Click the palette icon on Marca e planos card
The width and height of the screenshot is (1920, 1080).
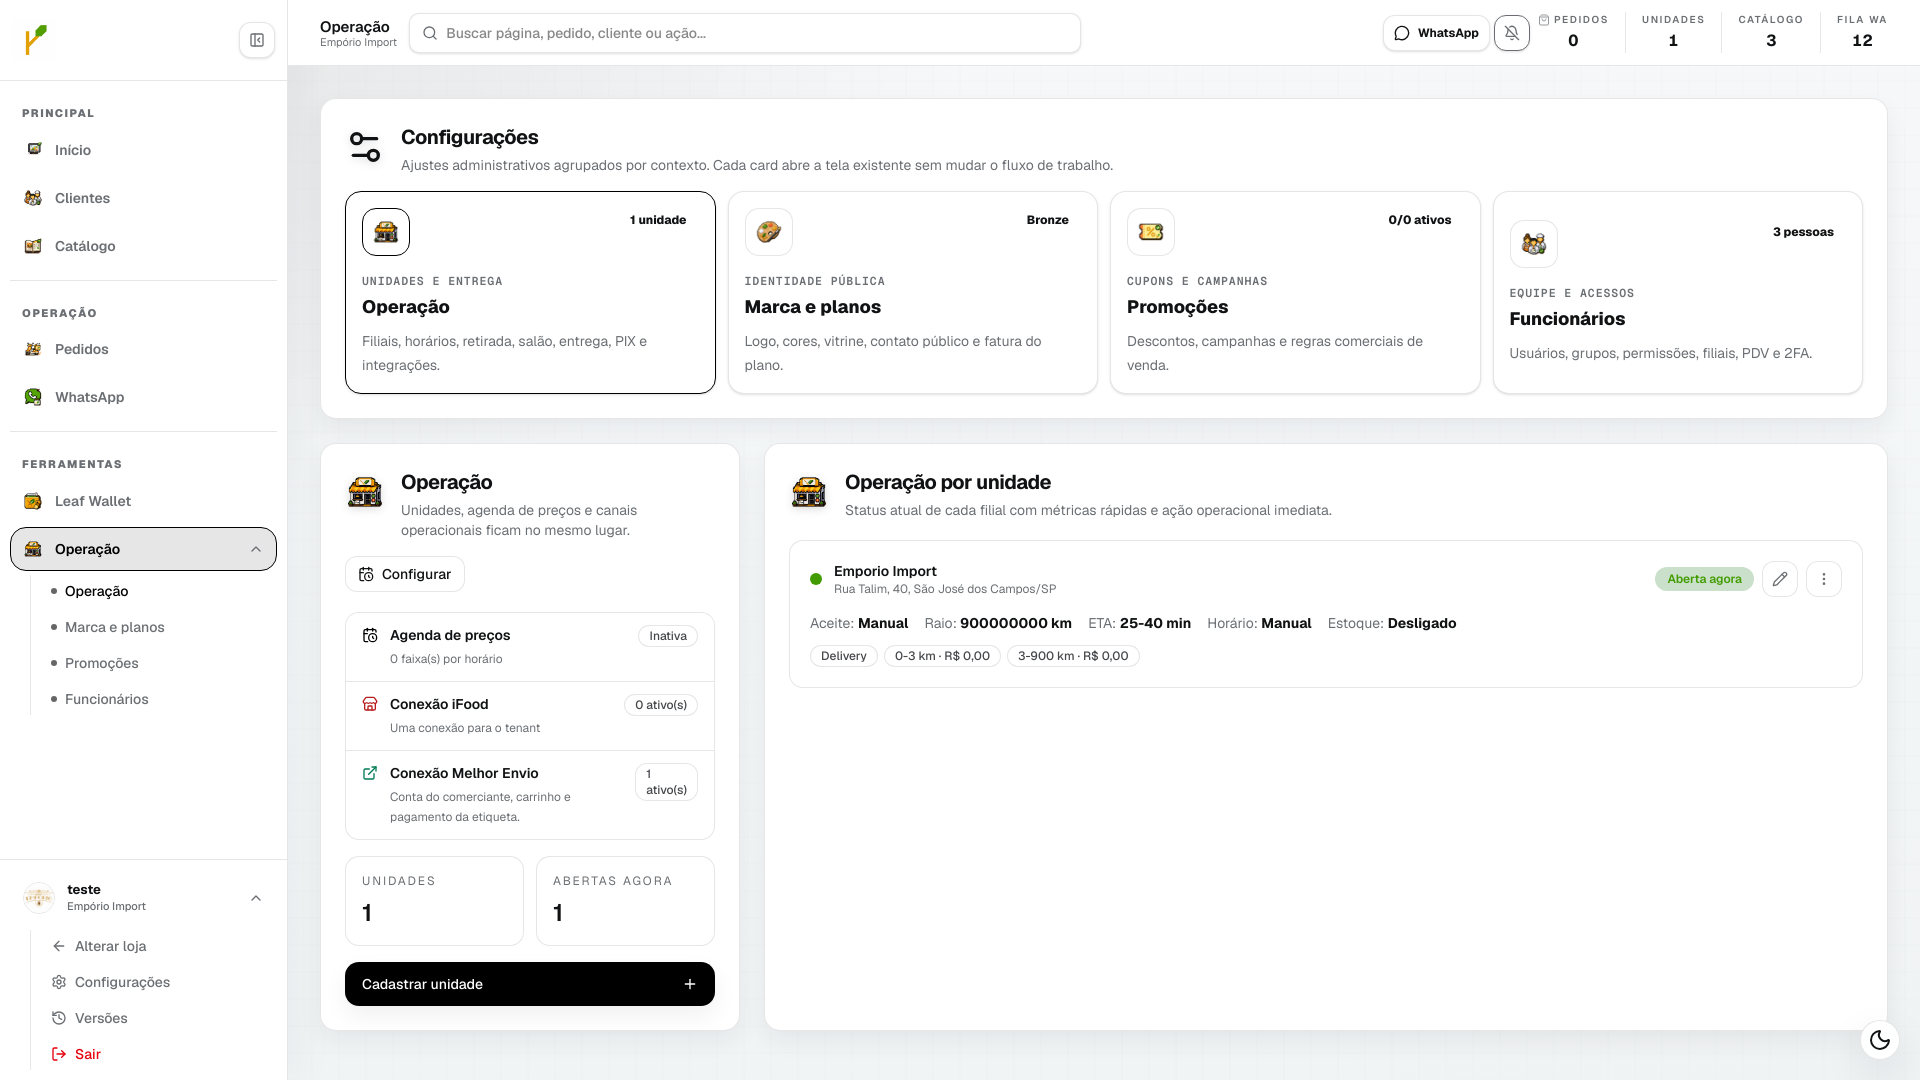tap(769, 232)
